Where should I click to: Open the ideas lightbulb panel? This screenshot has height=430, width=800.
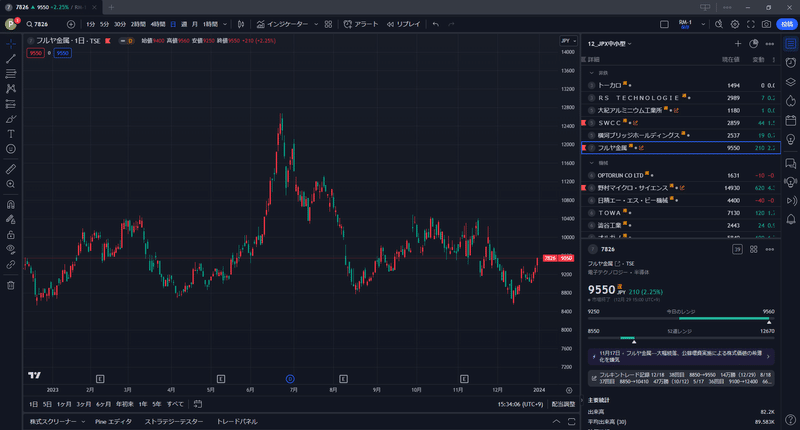point(790,139)
